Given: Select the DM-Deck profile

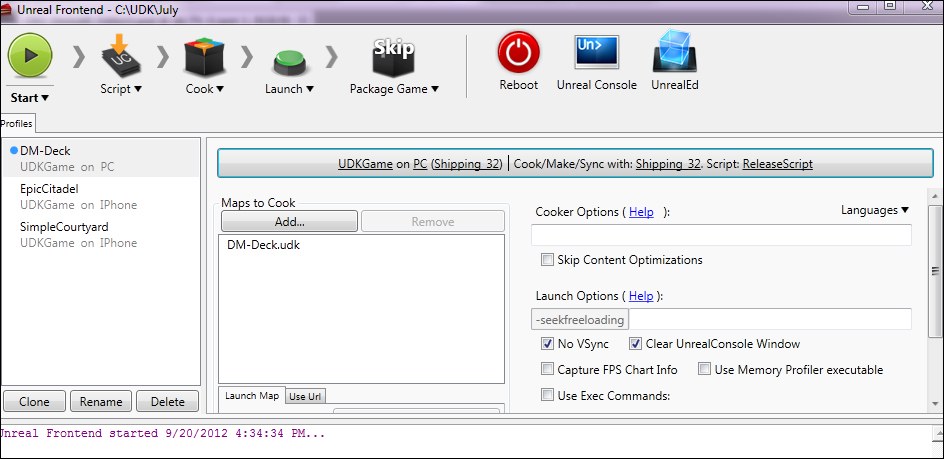Looking at the screenshot, I should 101,158.
